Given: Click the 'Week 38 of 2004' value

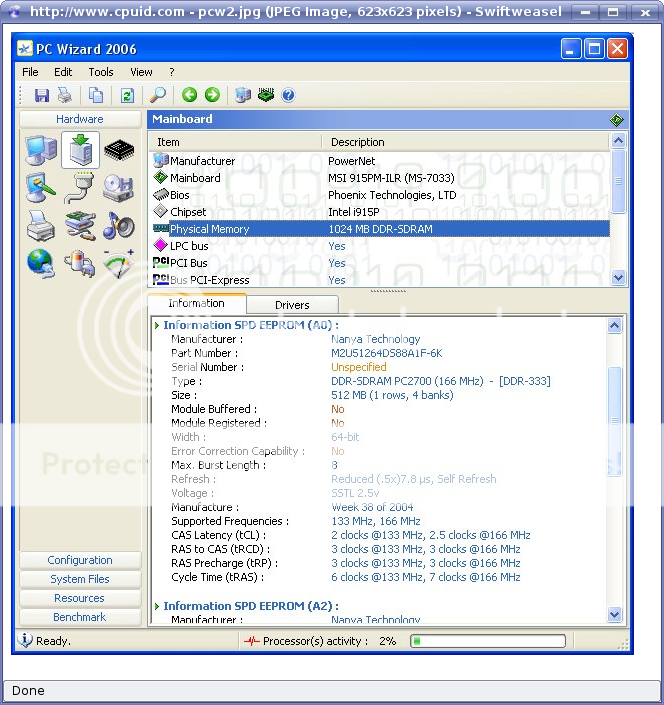Looking at the screenshot, I should [372, 507].
